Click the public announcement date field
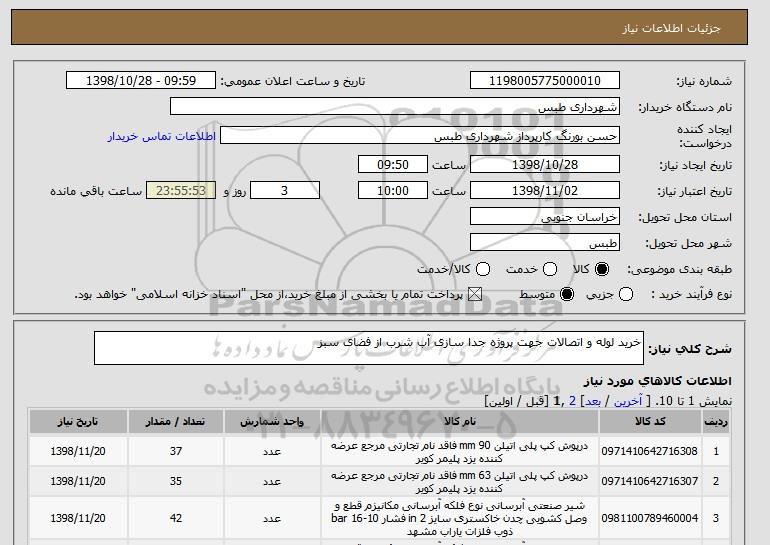The width and height of the screenshot is (770, 545). point(141,81)
